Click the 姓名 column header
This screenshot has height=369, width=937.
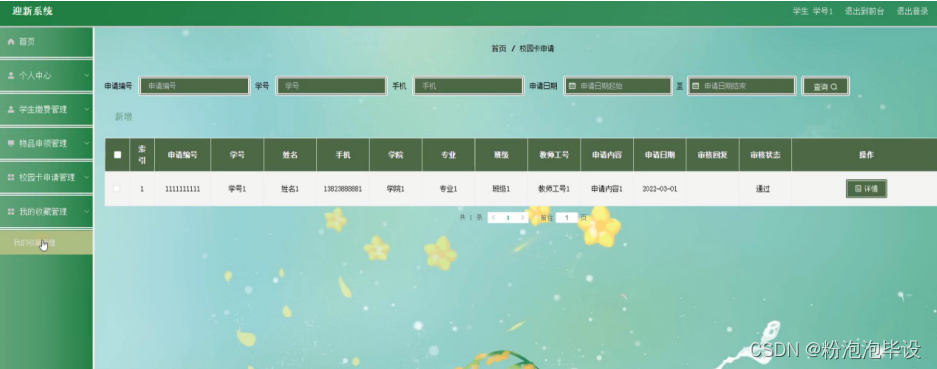tap(290, 155)
